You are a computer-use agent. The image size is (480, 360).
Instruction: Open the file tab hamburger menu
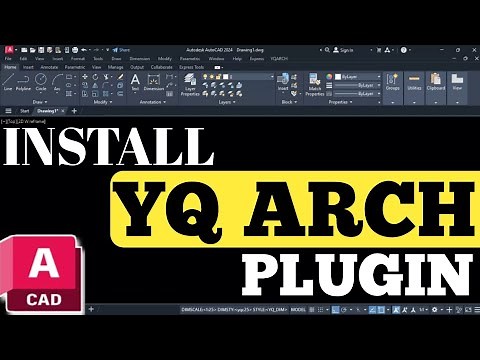(9, 111)
